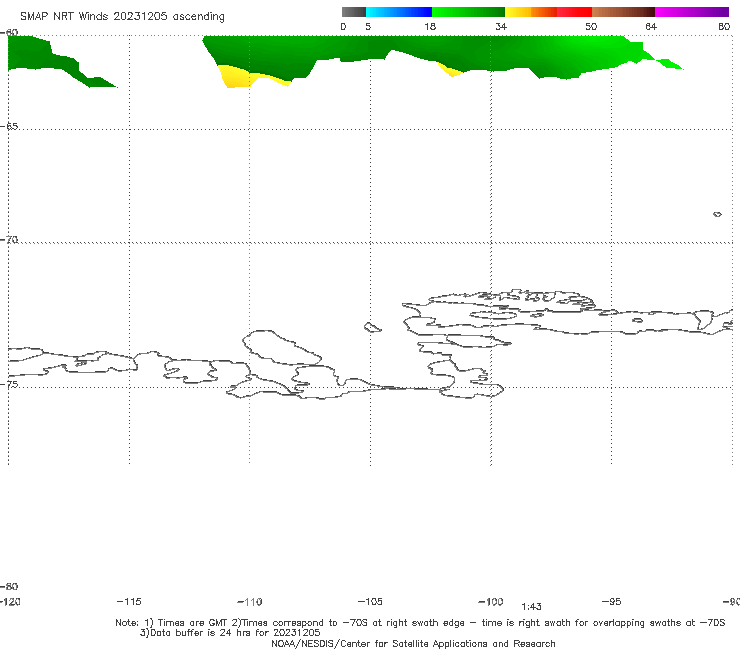Click the color bar label '34'
The width and height of the screenshot is (740, 650).
click(x=501, y=26)
